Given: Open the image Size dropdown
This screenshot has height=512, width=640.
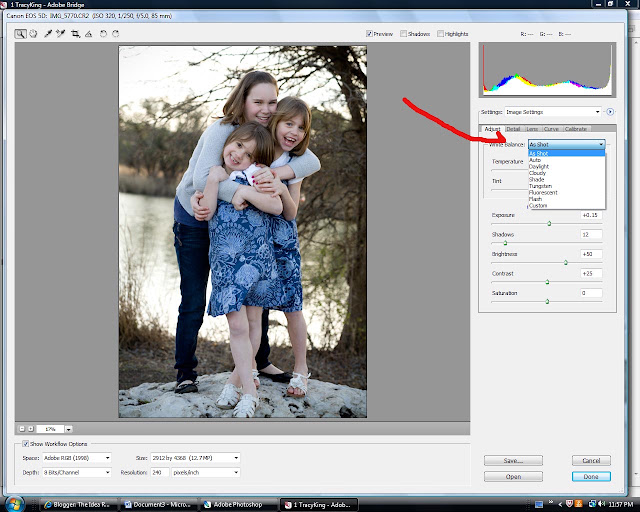Looking at the screenshot, I should (195, 458).
